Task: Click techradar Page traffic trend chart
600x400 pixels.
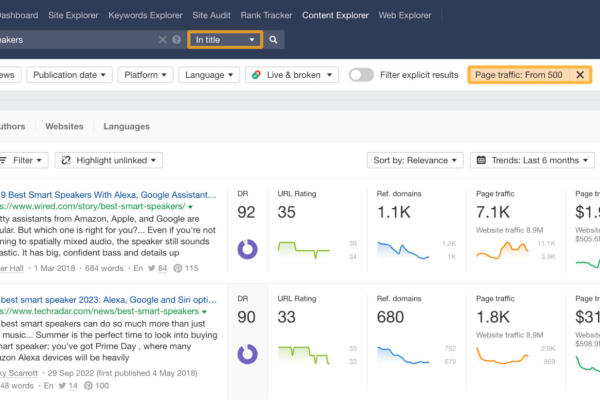Action: click(x=502, y=355)
